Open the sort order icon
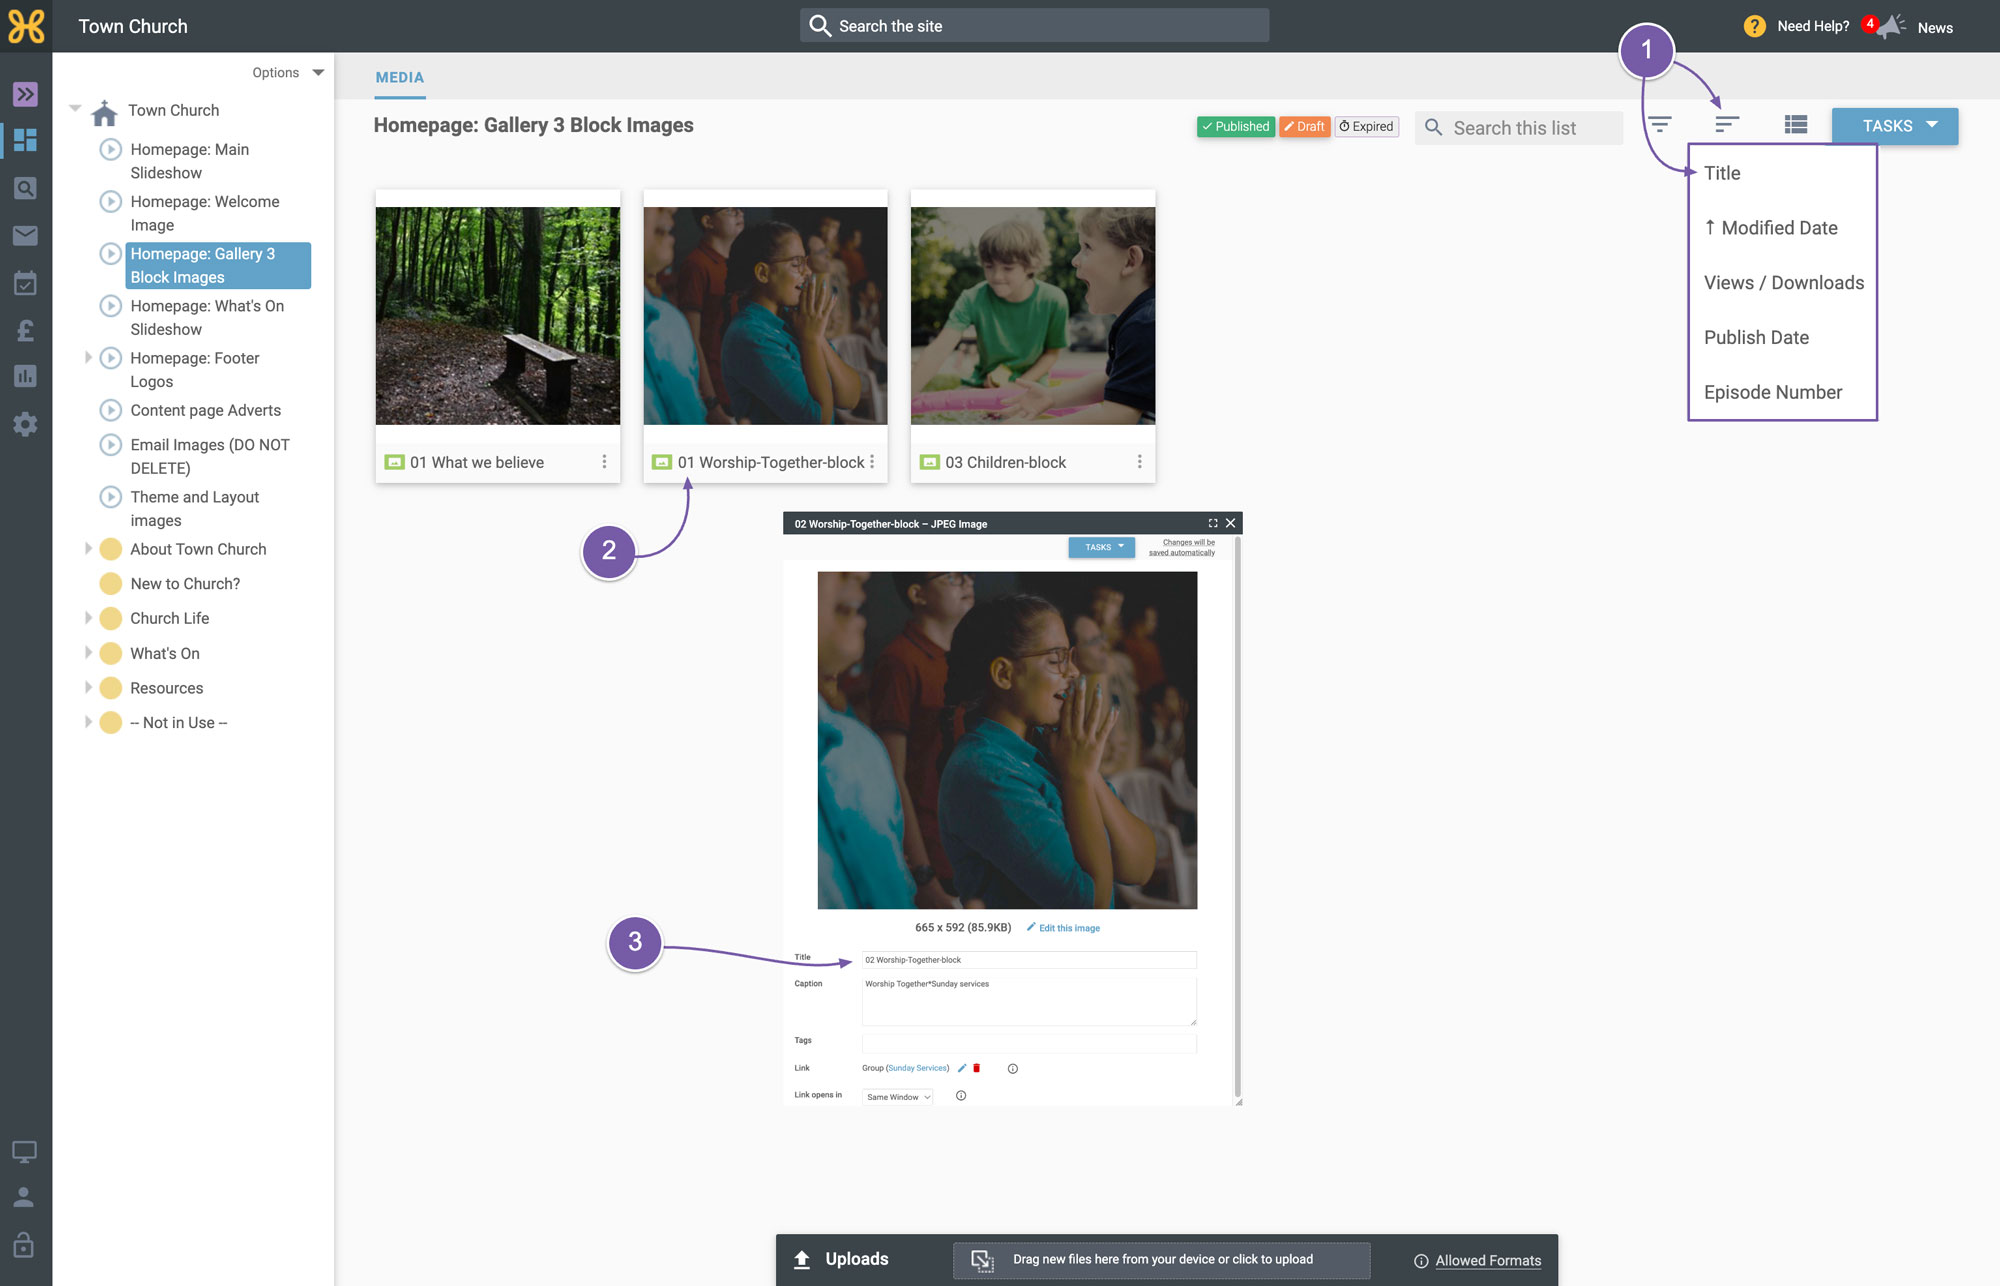Screen dimensions: 2000x1286 click(x=1727, y=125)
